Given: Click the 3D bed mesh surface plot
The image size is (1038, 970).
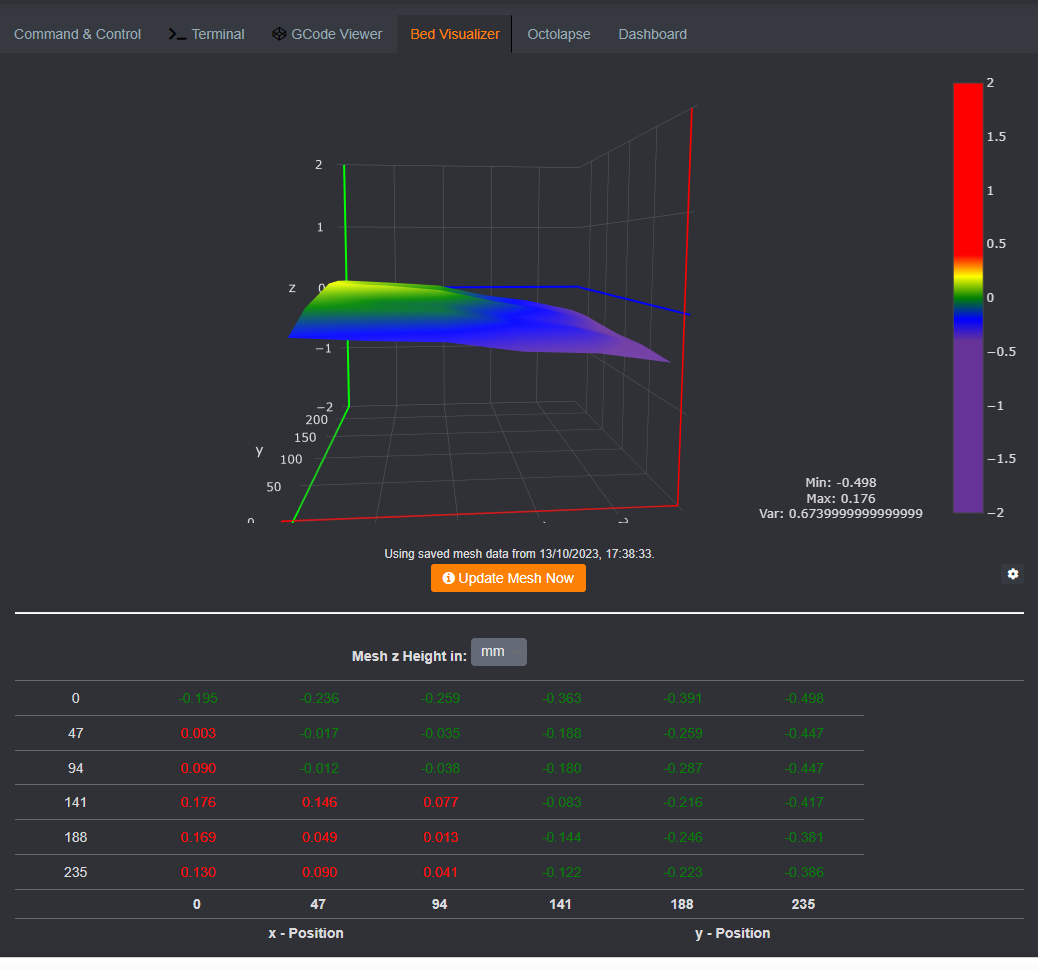Looking at the screenshot, I should click(479, 320).
